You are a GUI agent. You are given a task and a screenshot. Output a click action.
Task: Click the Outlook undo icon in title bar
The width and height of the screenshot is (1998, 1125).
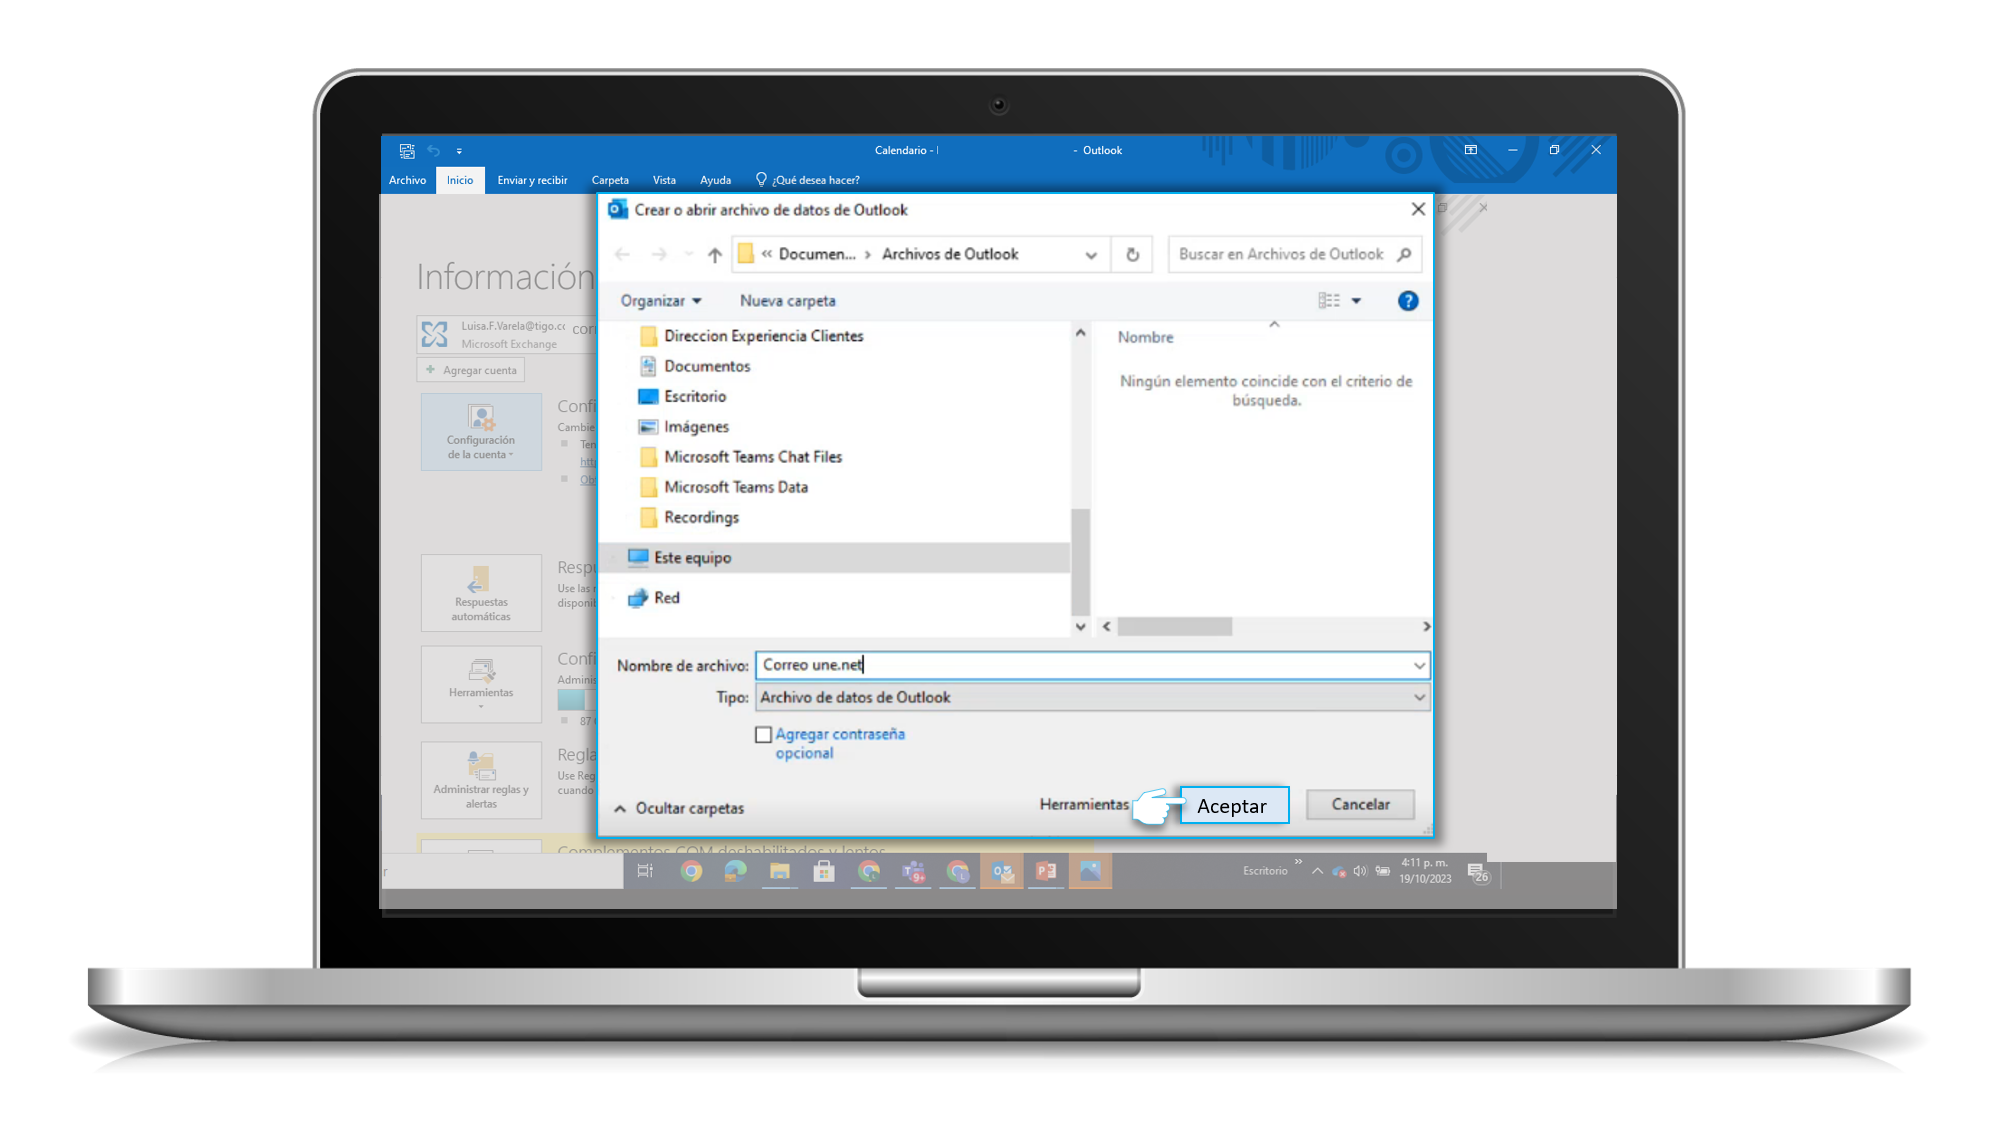click(433, 150)
